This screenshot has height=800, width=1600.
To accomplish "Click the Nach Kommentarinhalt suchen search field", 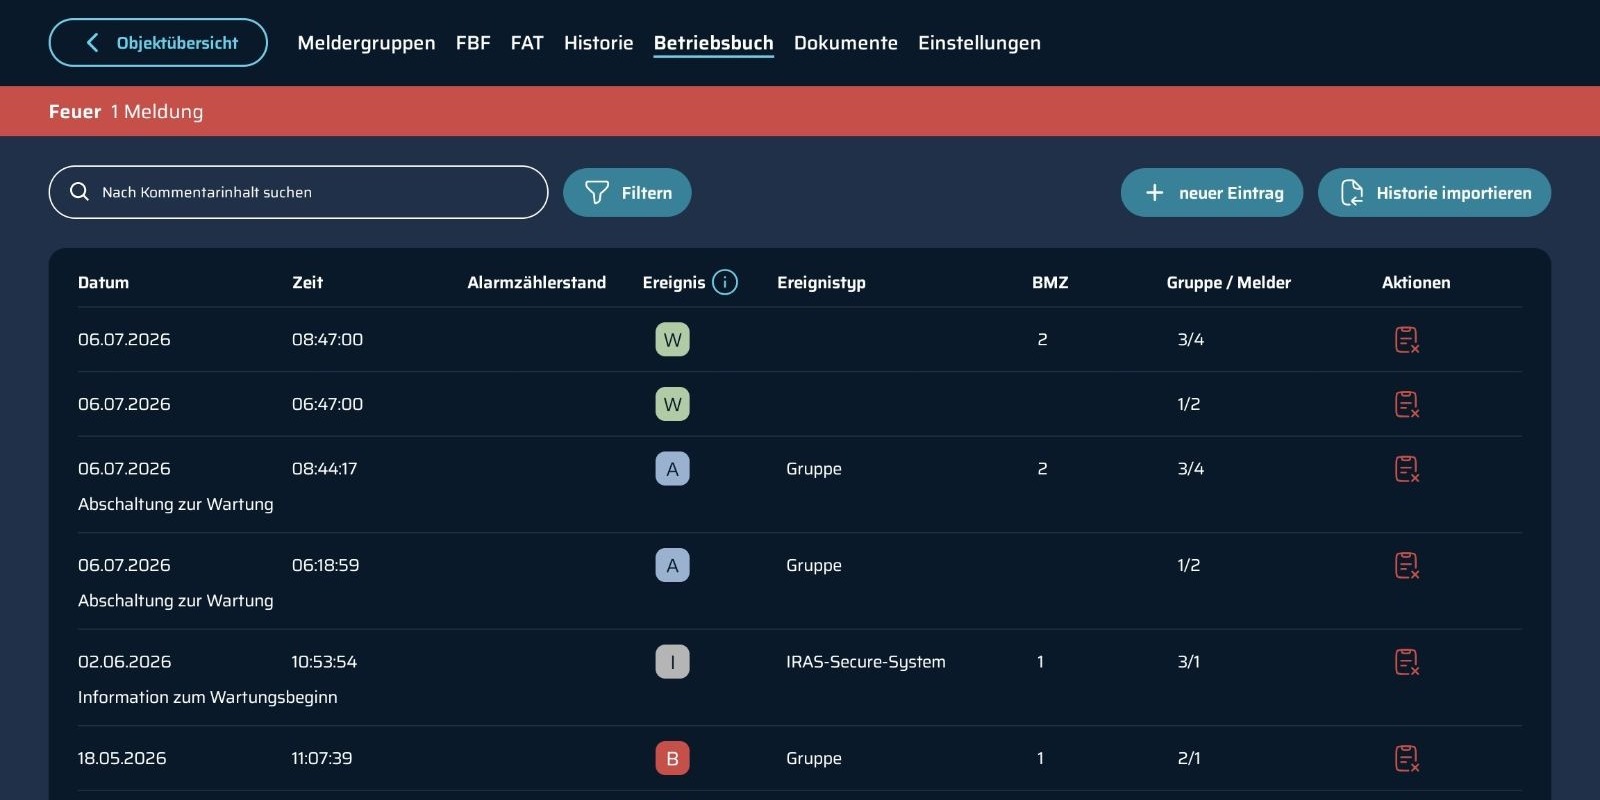I will 298,192.
